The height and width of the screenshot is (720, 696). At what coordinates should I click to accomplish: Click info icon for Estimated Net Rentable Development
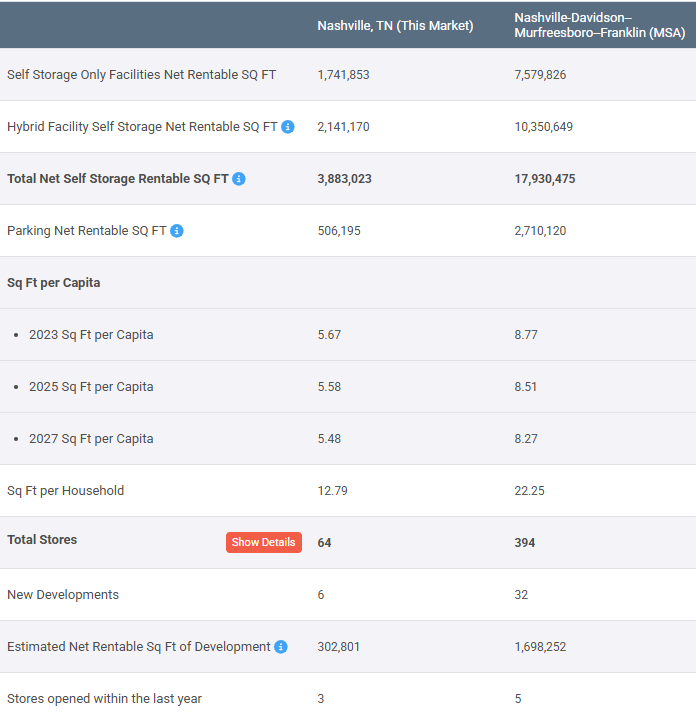pyautogui.click(x=281, y=647)
